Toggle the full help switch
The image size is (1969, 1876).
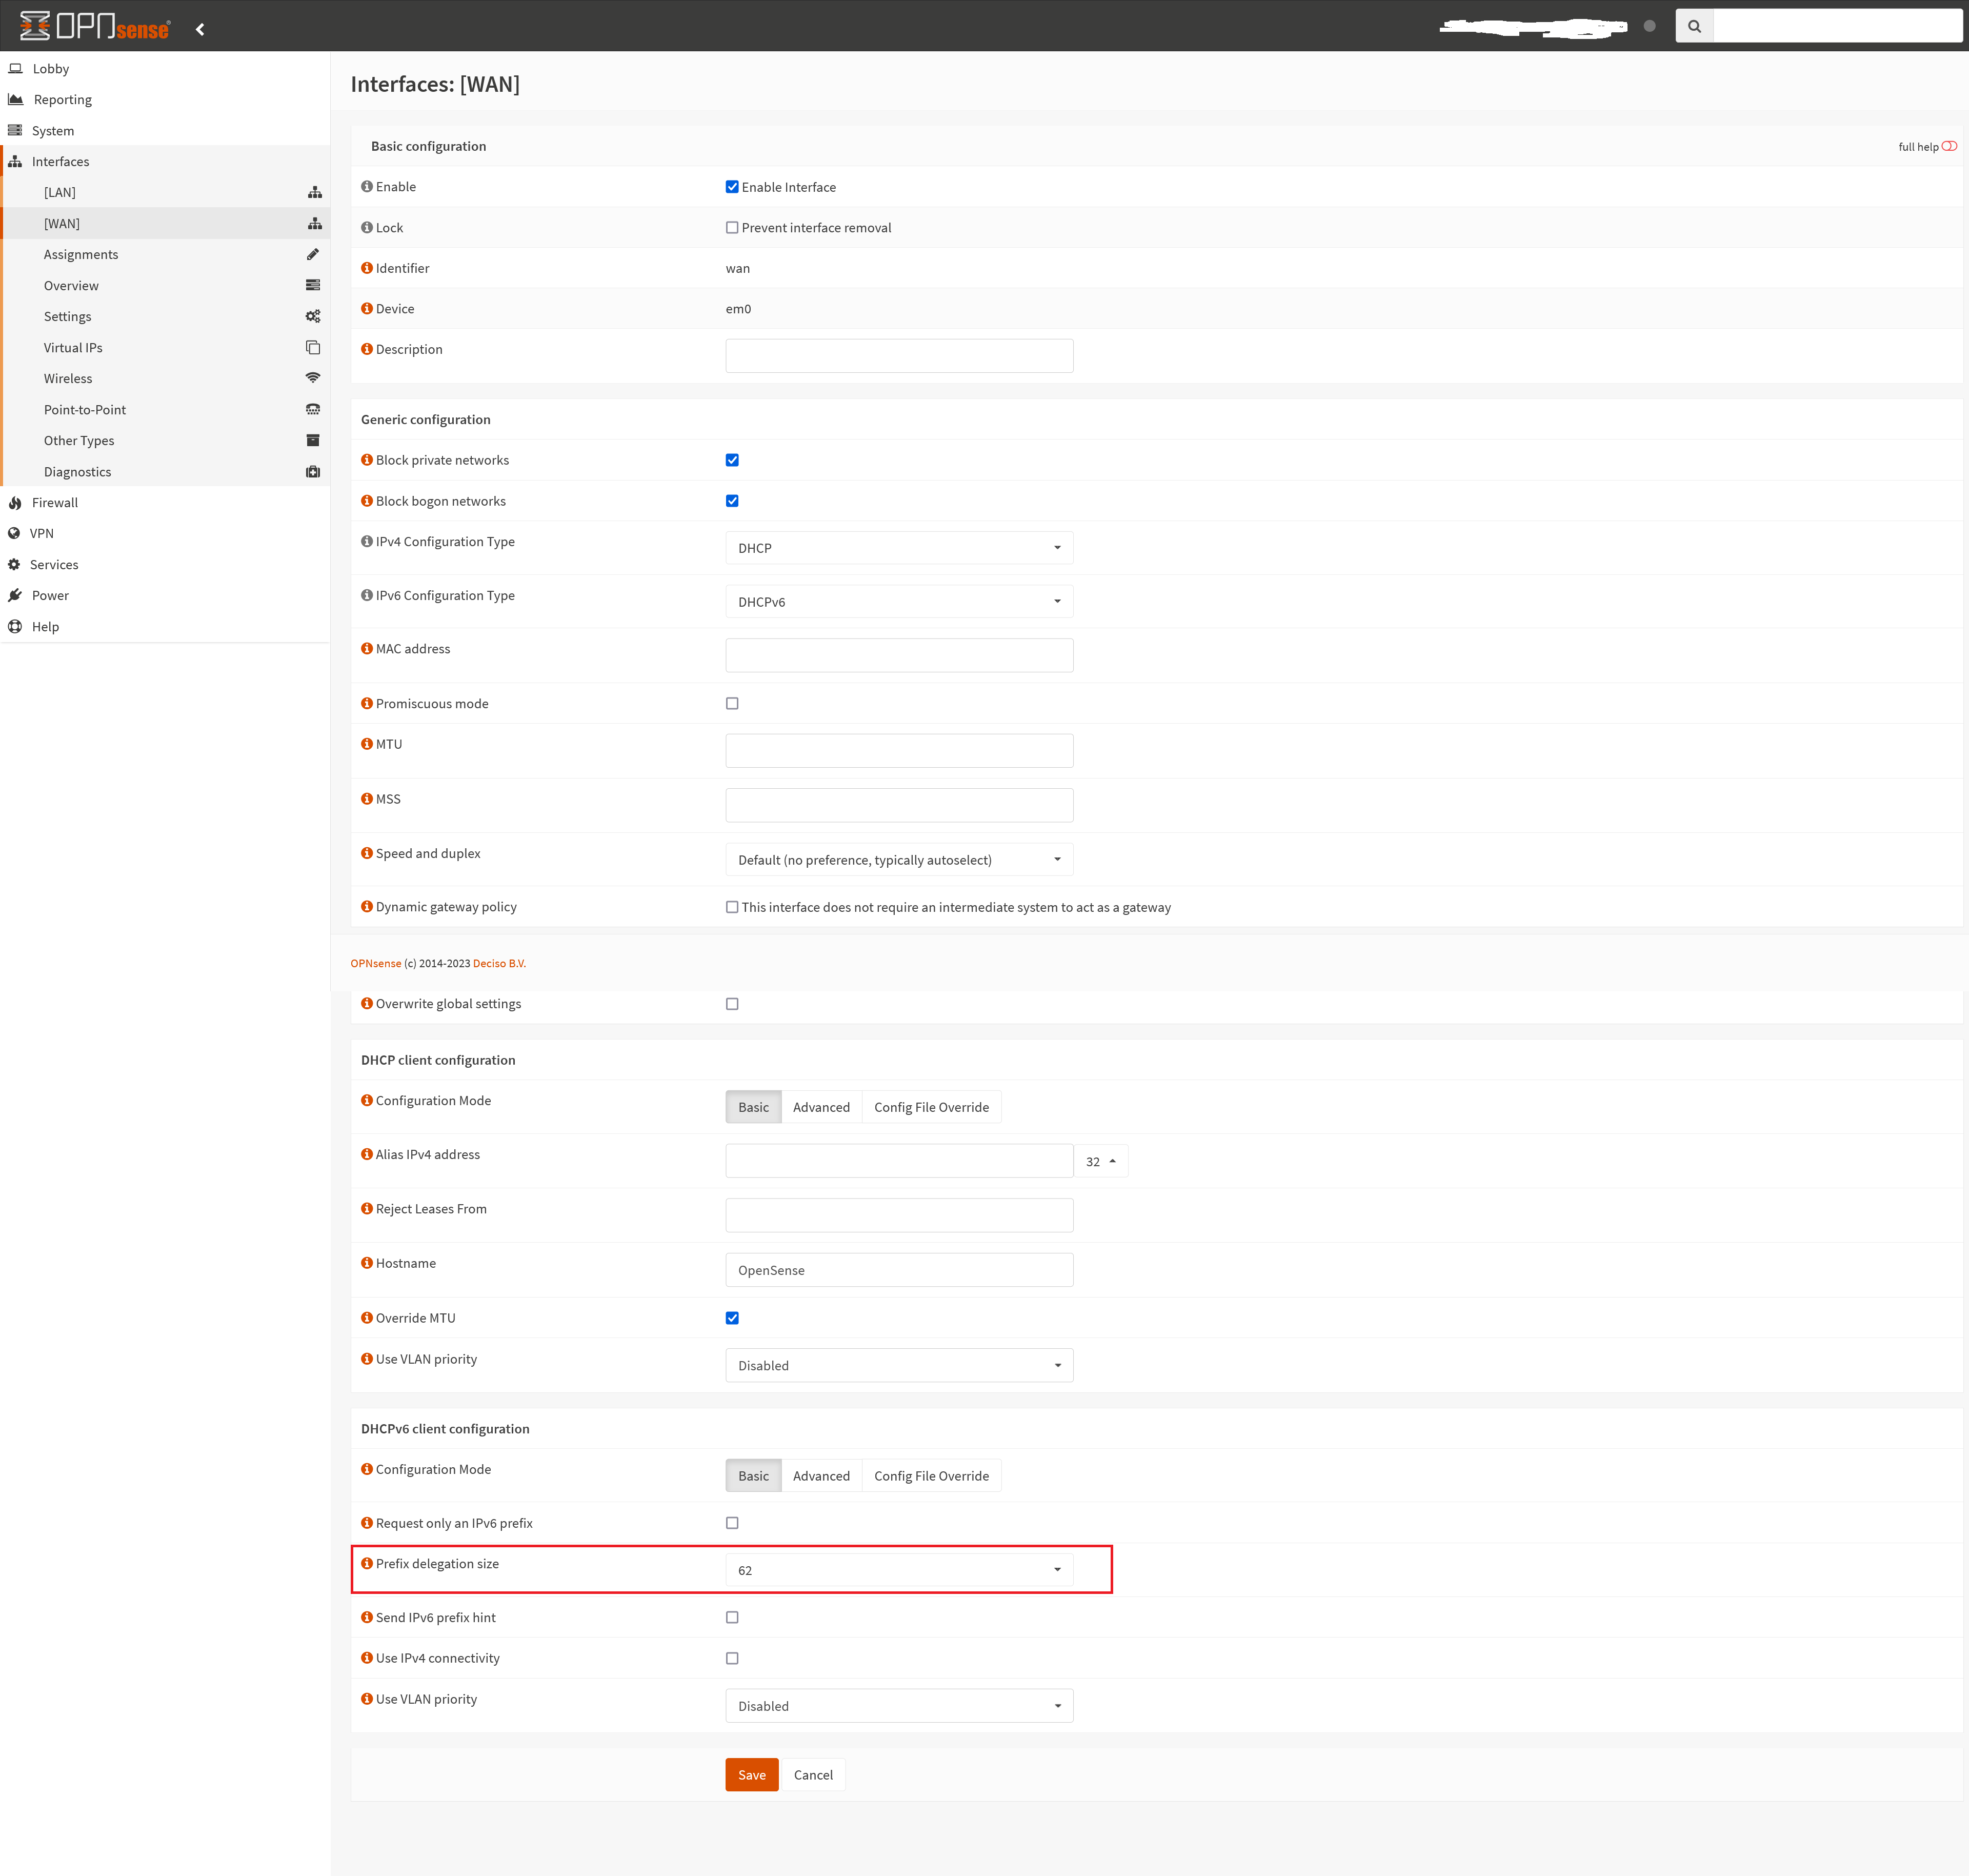[1949, 146]
